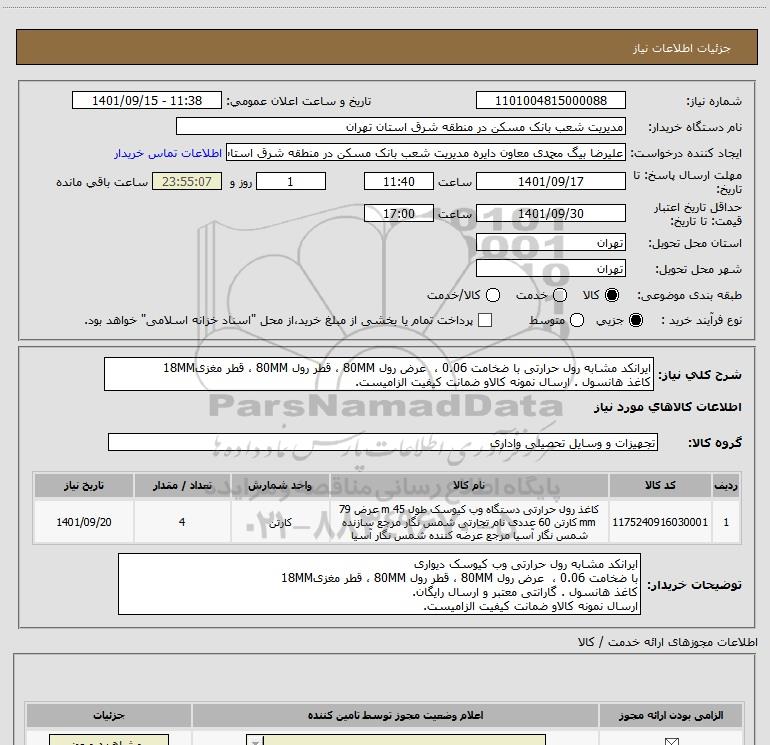Click the نام دستگاه خریدار field
770x745 pixels.
[x=401, y=127]
